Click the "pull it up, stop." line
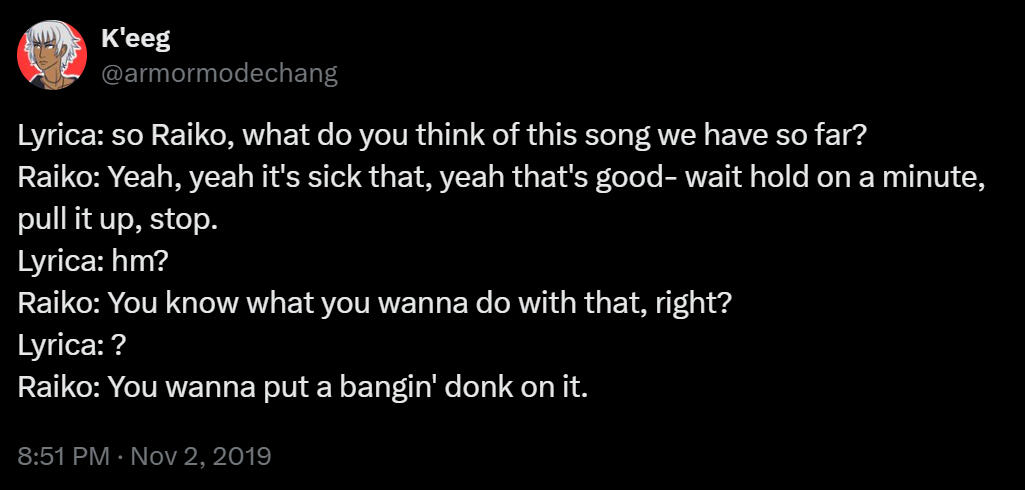Screen dimensions: 1025x490 (x=117, y=219)
